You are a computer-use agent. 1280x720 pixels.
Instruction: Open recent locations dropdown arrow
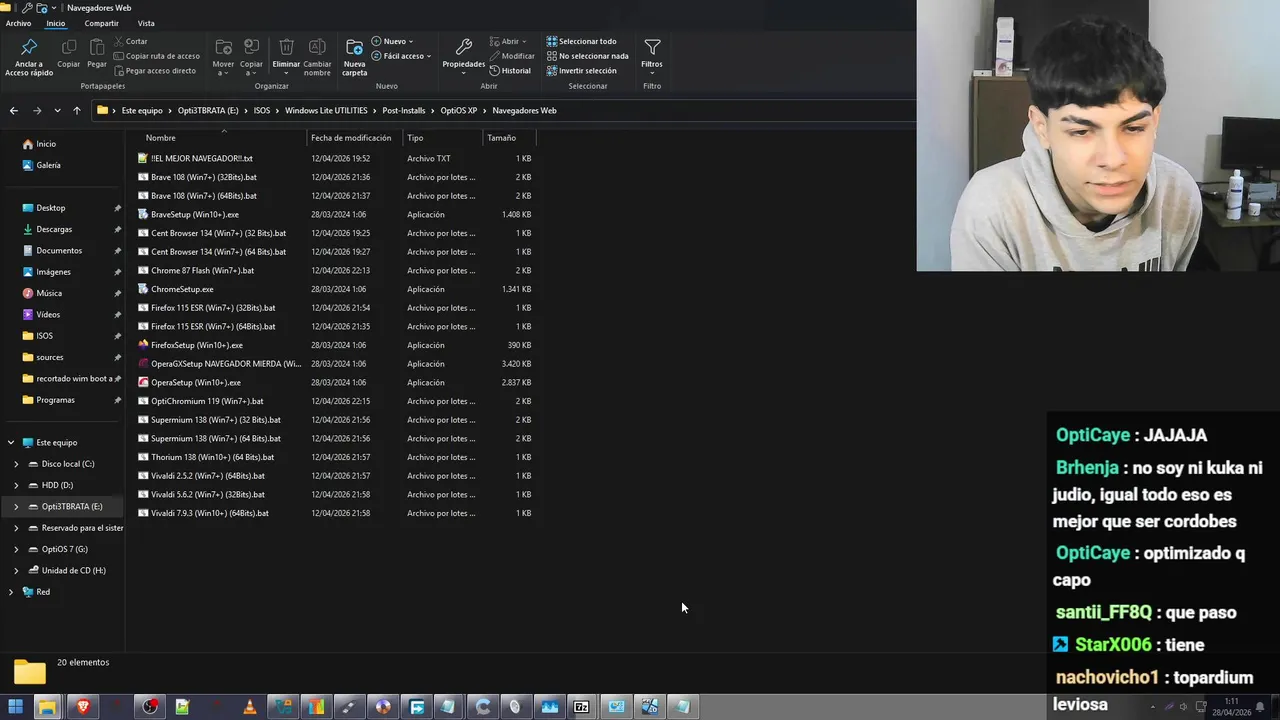pos(57,110)
